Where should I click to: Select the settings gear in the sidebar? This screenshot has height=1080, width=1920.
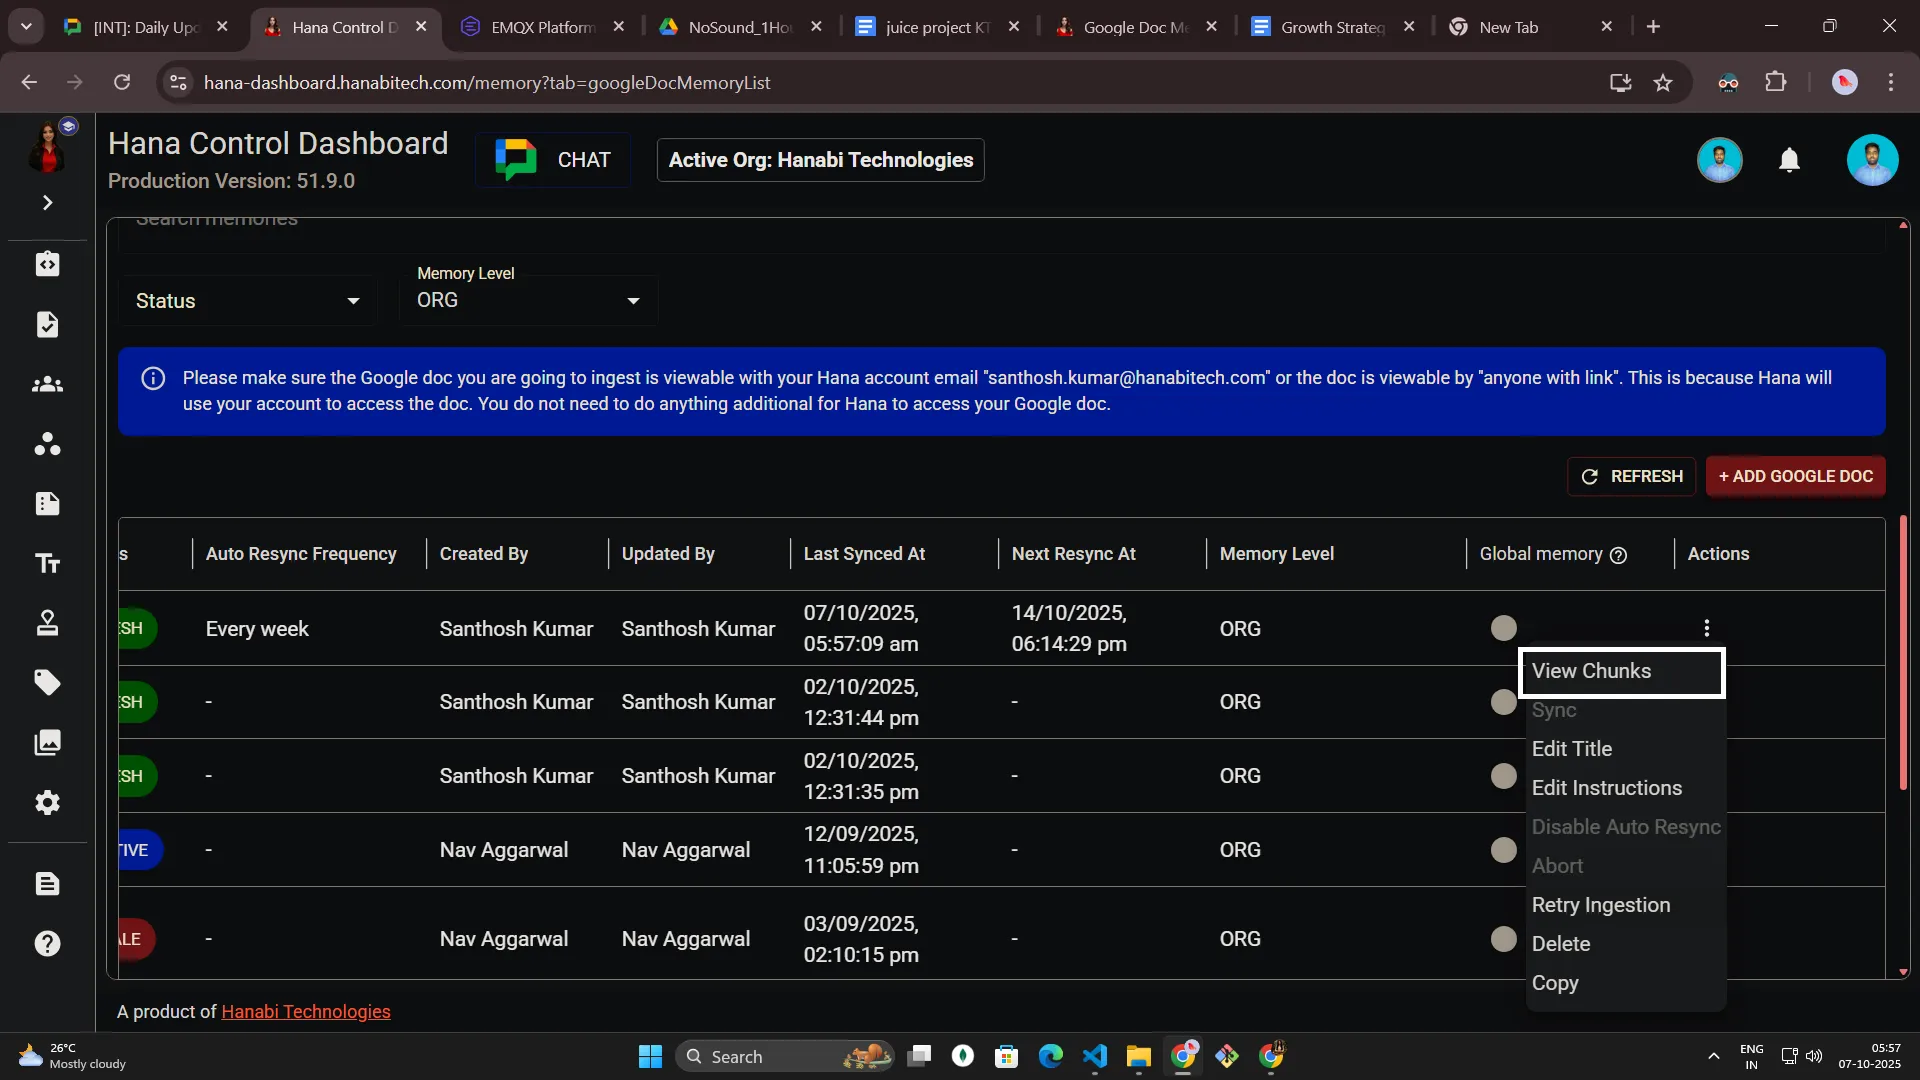pyautogui.click(x=47, y=803)
